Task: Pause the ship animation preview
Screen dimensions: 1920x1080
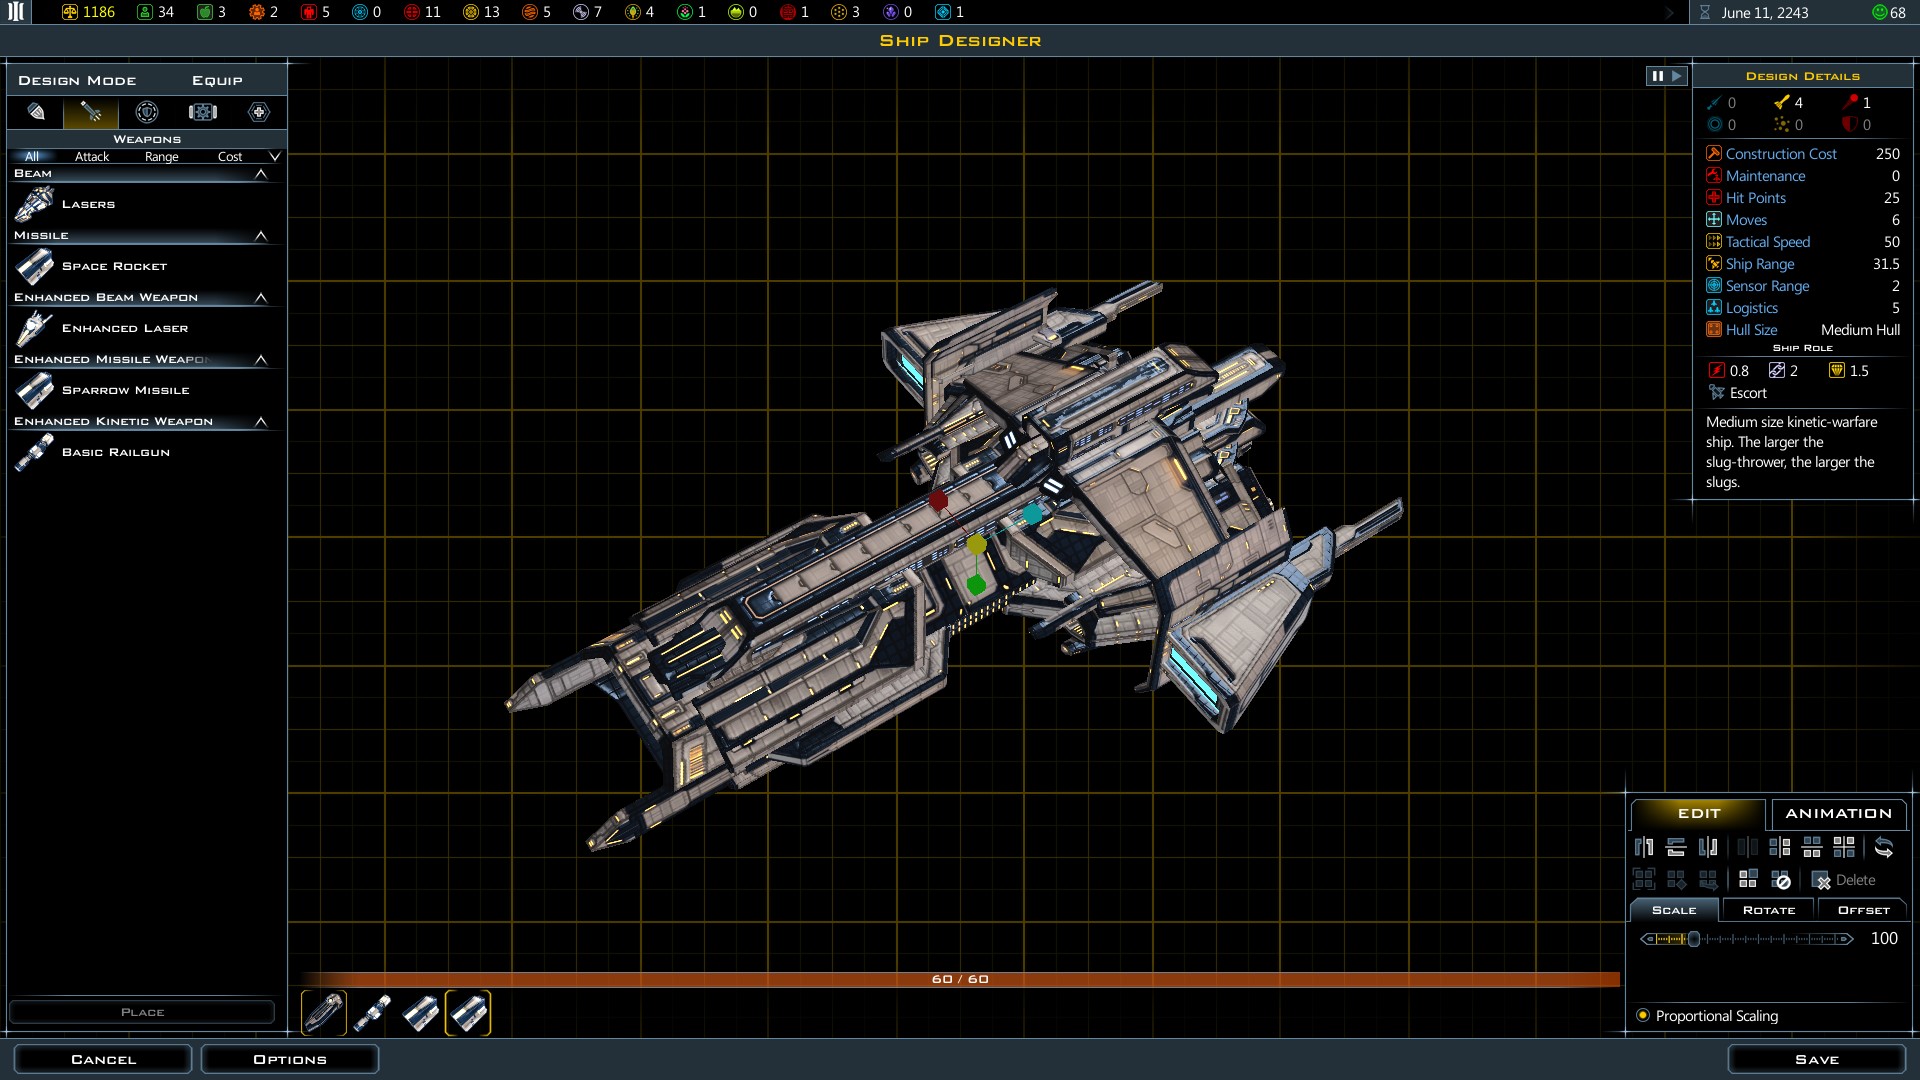Action: pos(1657,76)
